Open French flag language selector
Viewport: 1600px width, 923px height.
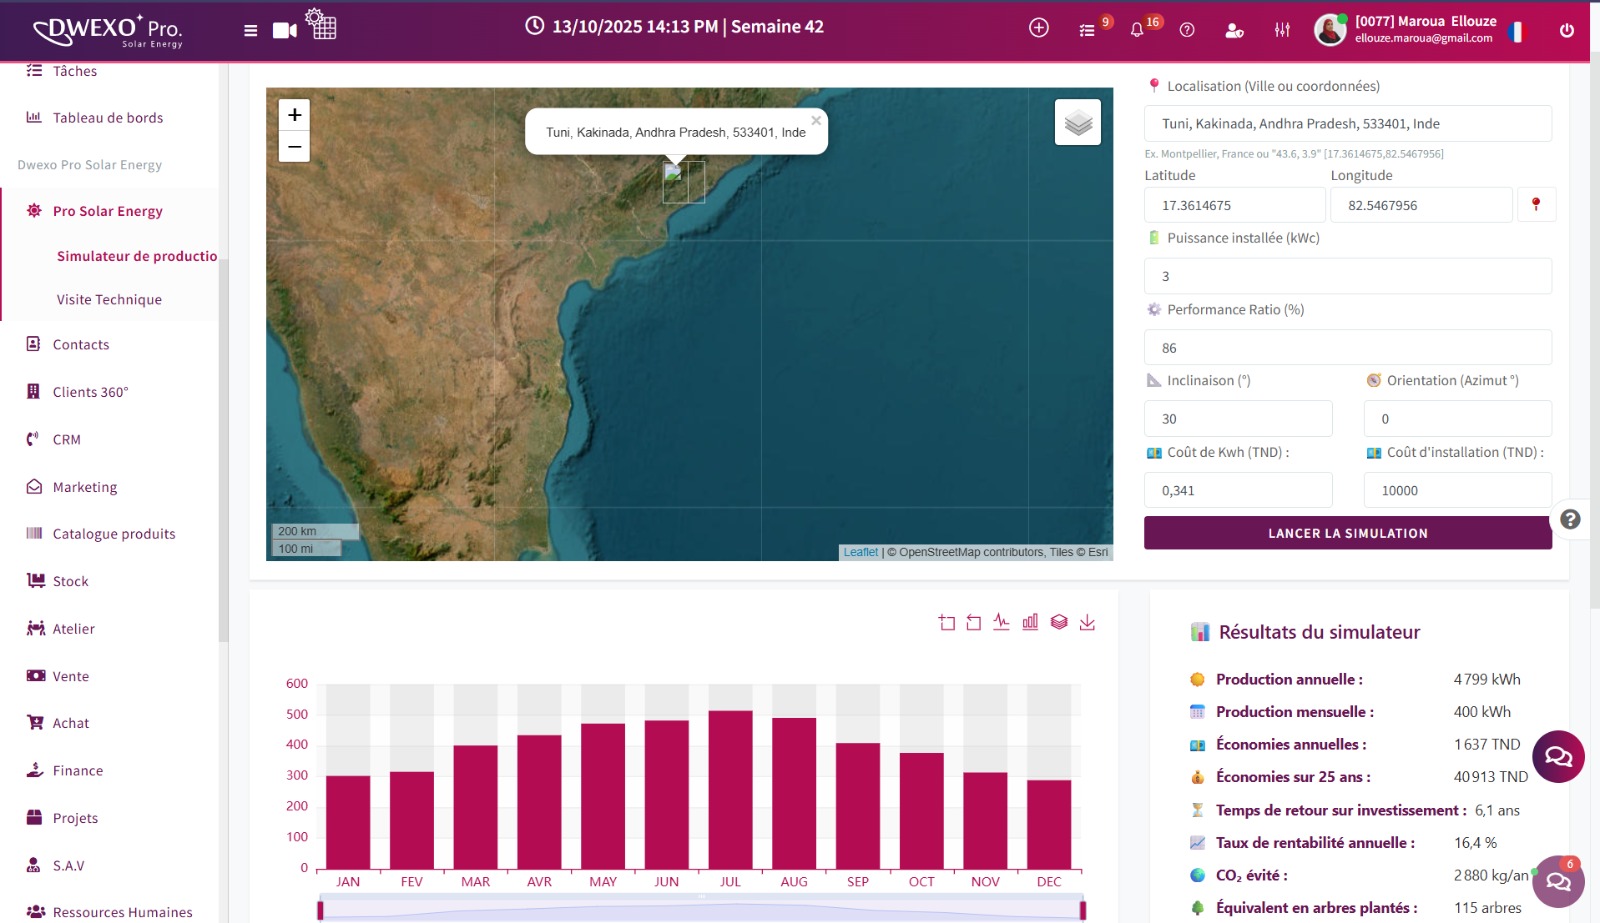tap(1516, 32)
